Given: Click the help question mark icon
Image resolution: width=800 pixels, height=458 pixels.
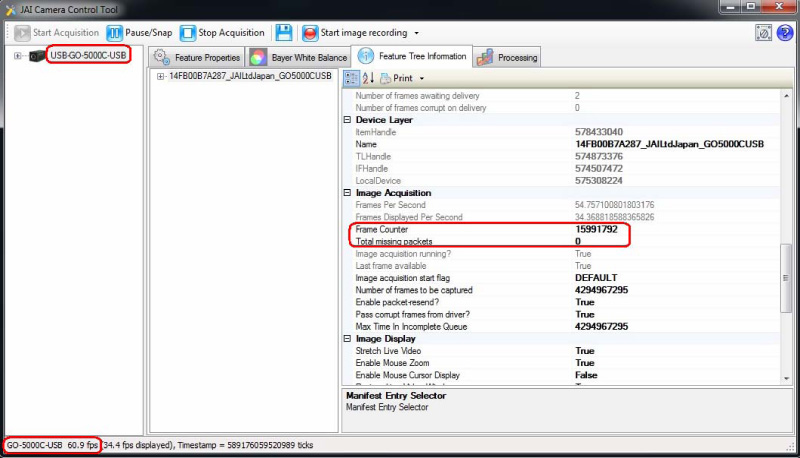Looking at the screenshot, I should pos(785,33).
